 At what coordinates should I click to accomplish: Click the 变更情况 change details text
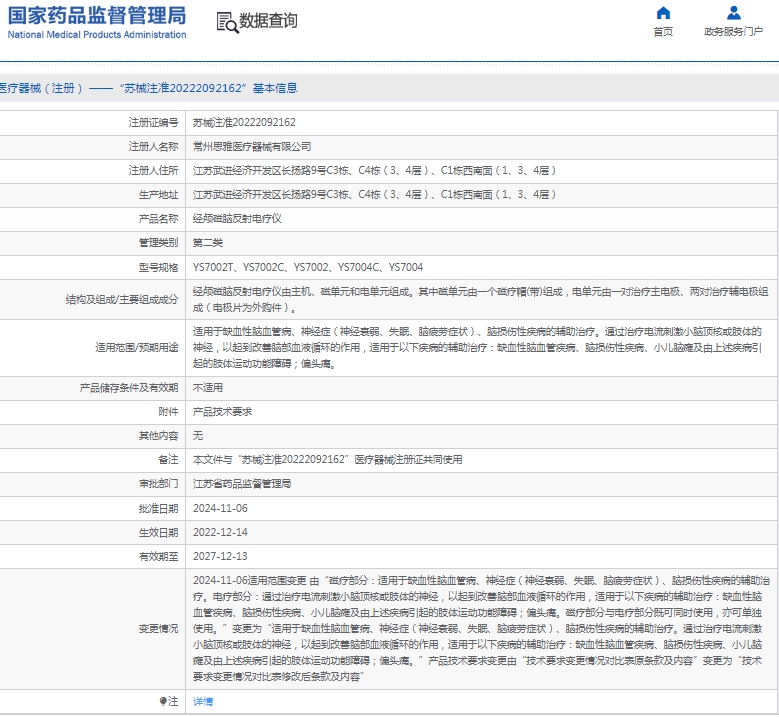coord(481,628)
